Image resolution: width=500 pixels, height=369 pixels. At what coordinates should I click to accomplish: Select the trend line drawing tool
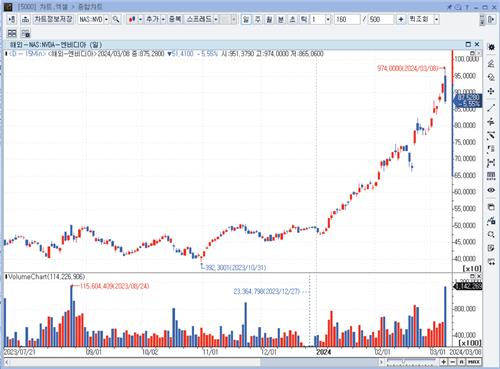491,108
